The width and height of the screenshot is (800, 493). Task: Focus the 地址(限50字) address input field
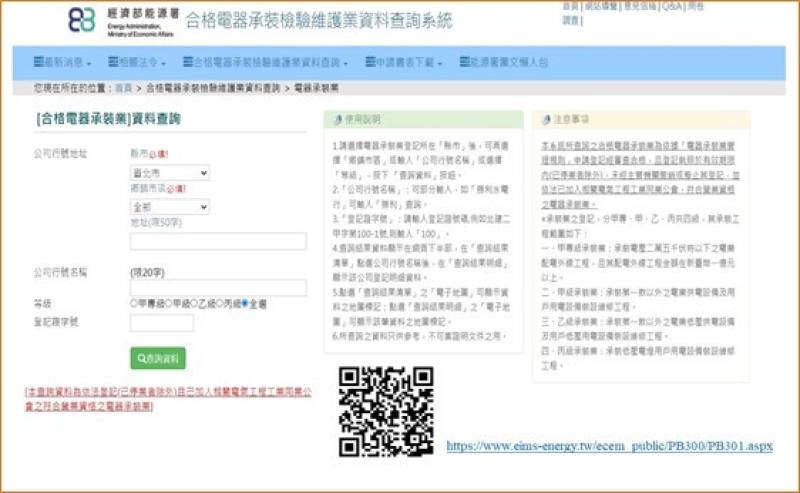[x=218, y=241]
